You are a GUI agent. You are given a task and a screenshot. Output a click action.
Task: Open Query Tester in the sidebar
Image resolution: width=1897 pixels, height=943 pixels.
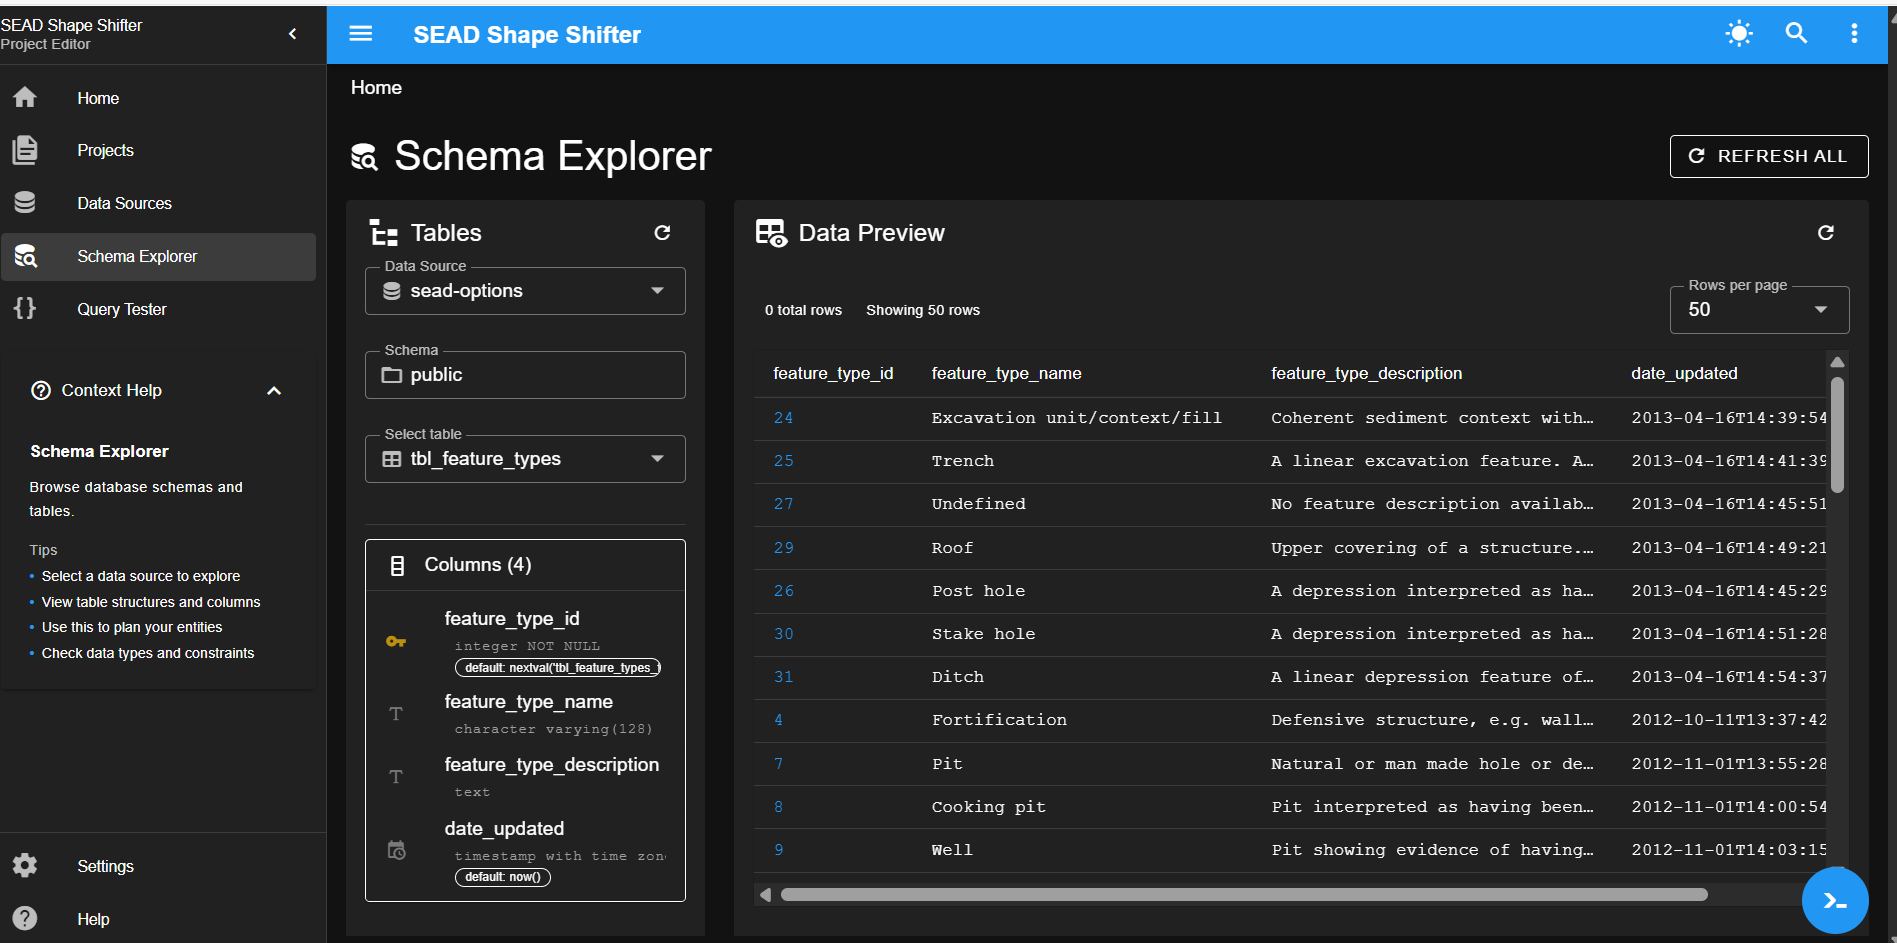pyautogui.click(x=121, y=309)
